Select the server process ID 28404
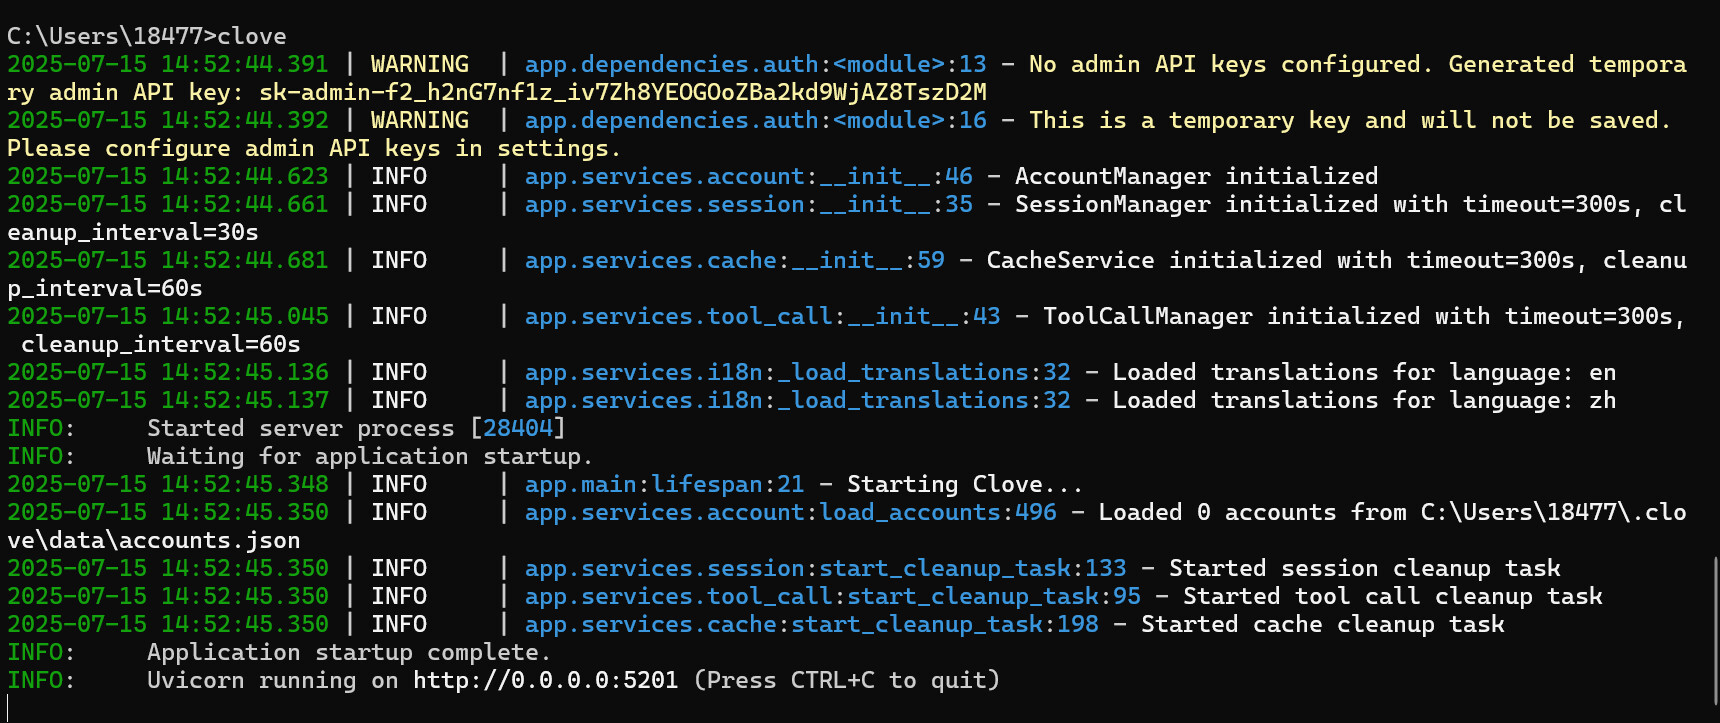 517,429
